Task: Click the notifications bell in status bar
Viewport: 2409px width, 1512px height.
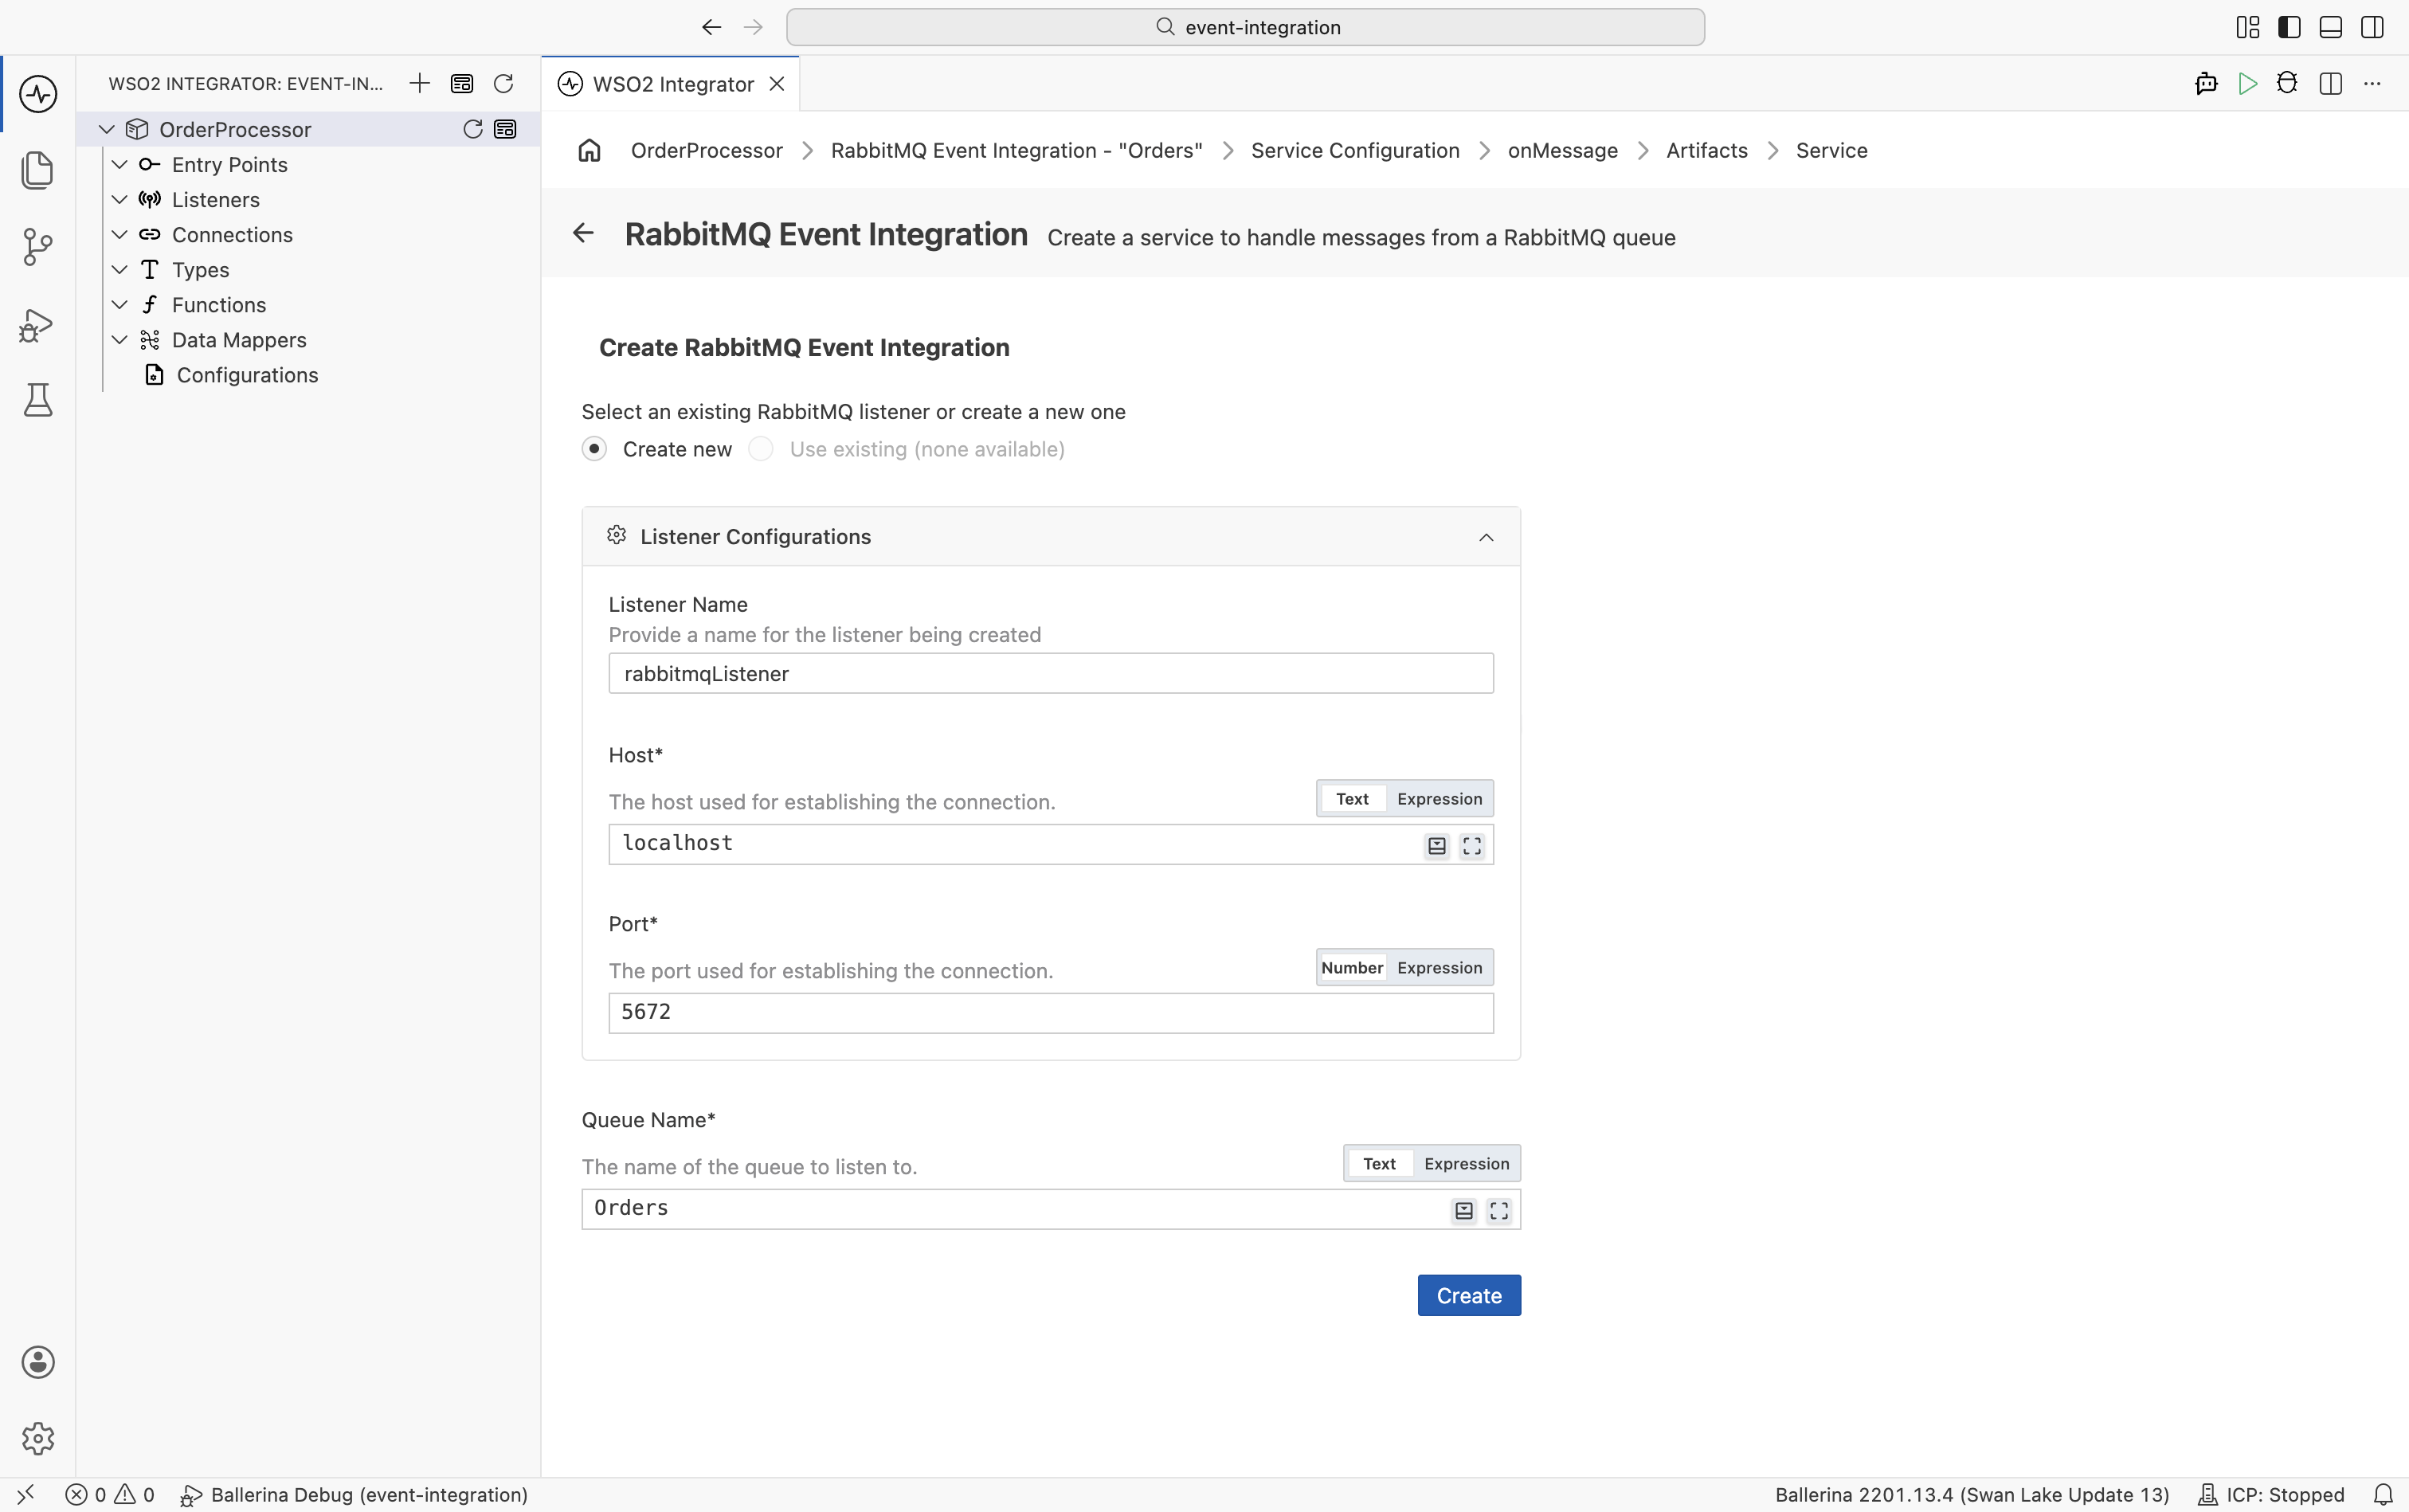Action: coord(2383,1495)
